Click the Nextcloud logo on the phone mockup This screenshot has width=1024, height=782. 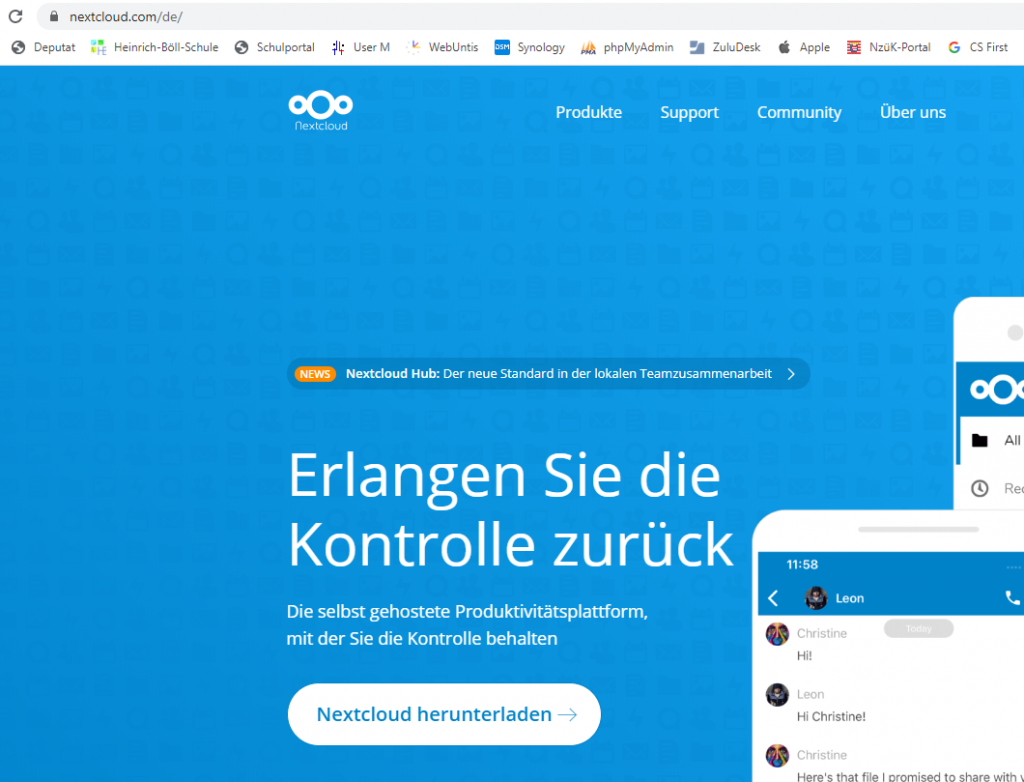(x=997, y=389)
